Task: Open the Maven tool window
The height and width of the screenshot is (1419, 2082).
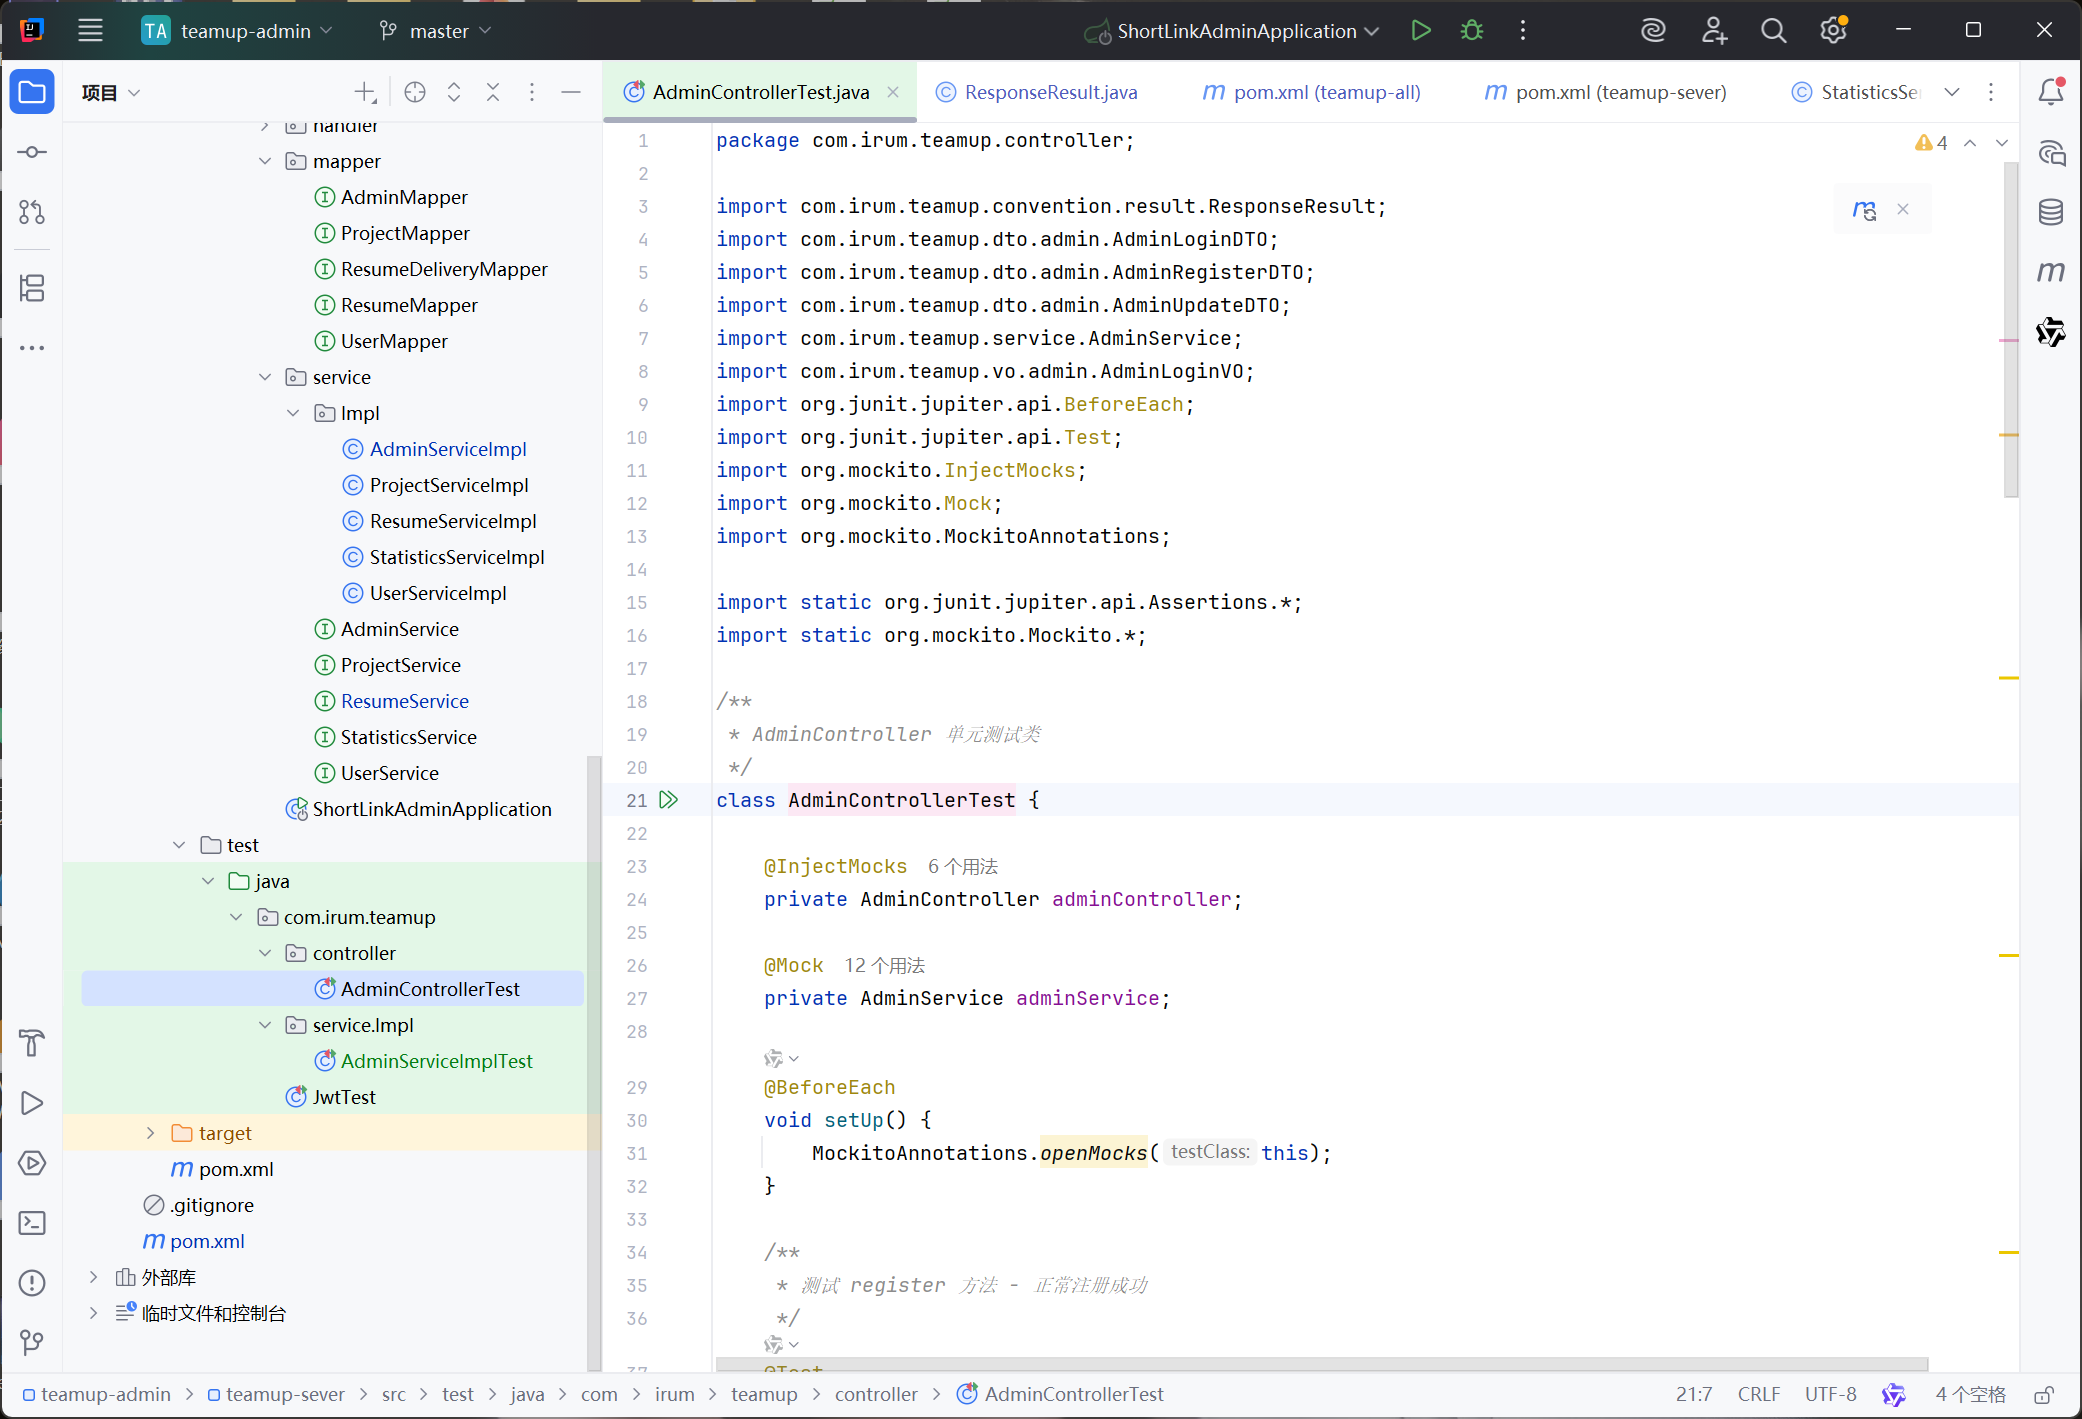Action: pos(2051,272)
